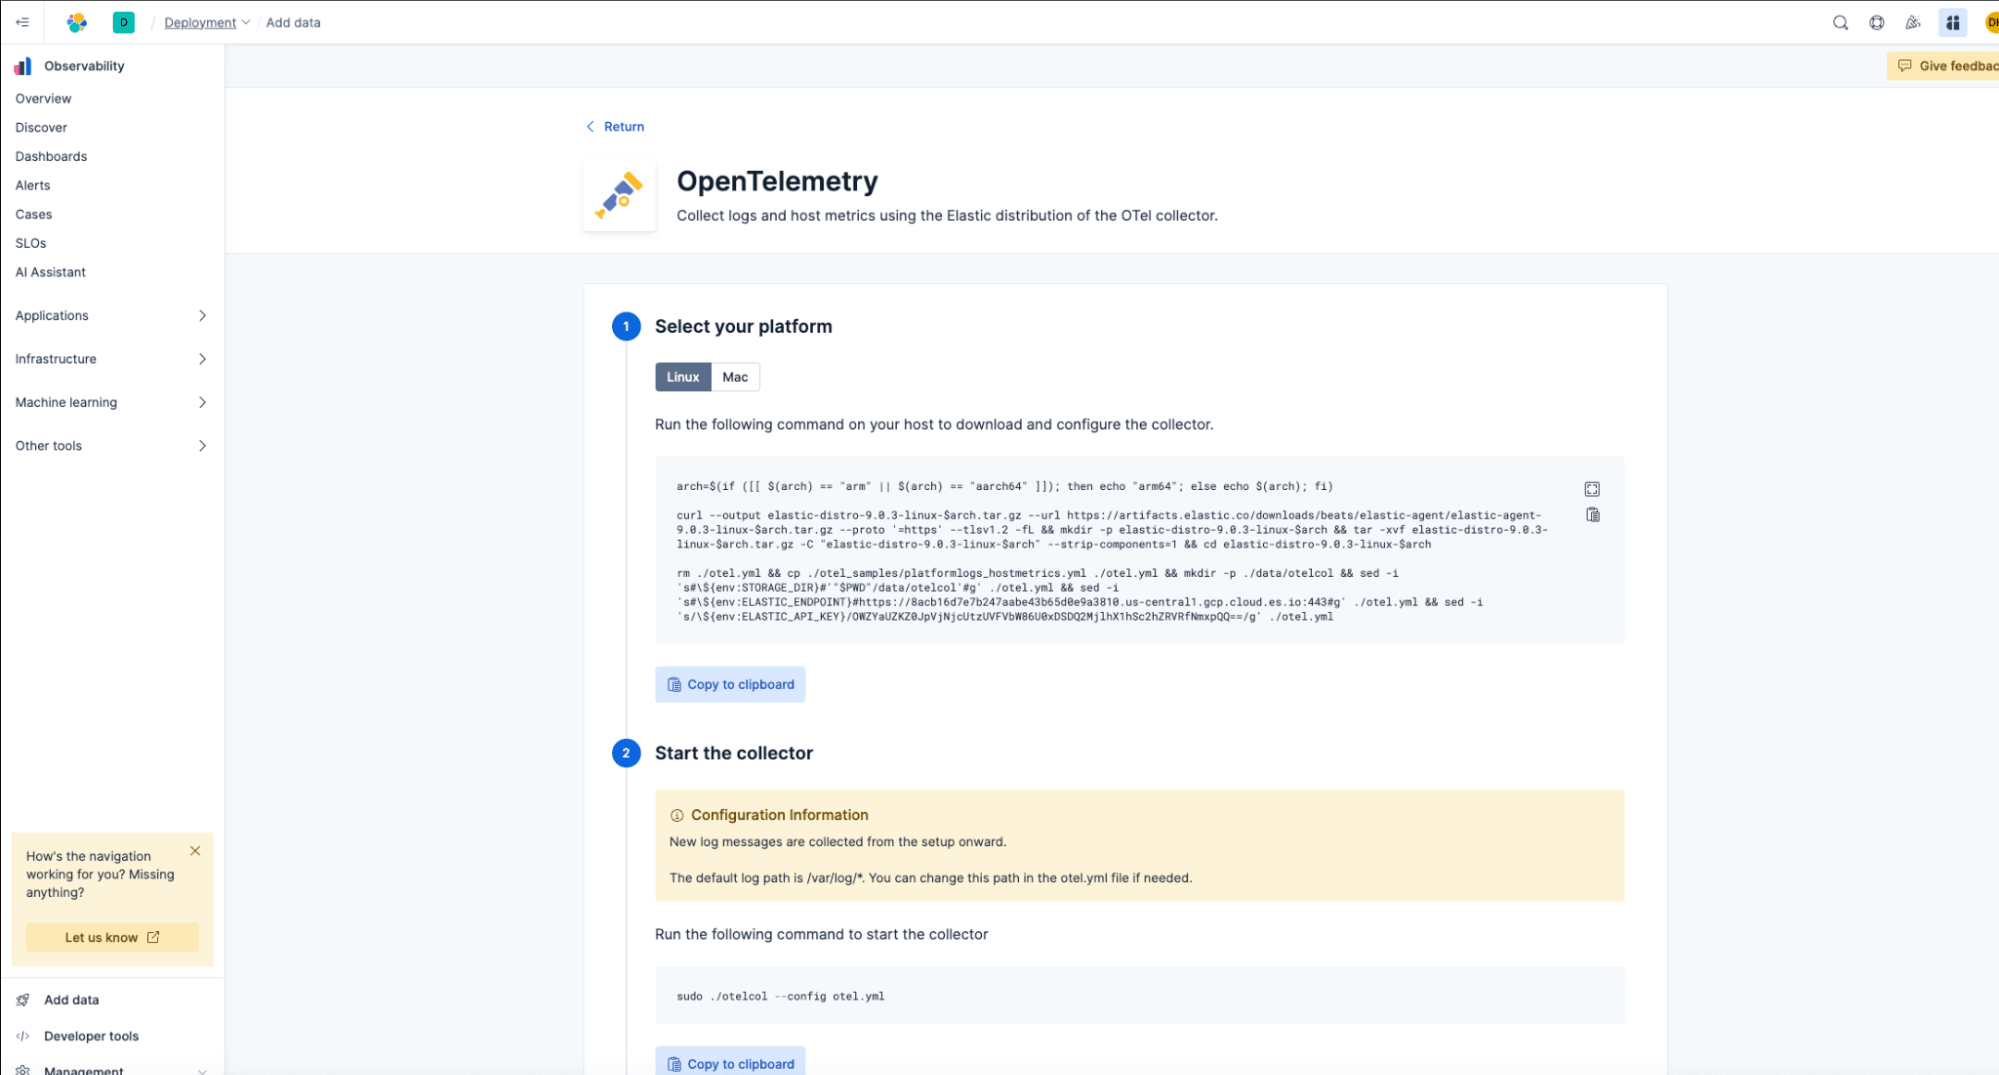Dismiss the navigation feedback callout
1999x1075 pixels.
point(195,851)
